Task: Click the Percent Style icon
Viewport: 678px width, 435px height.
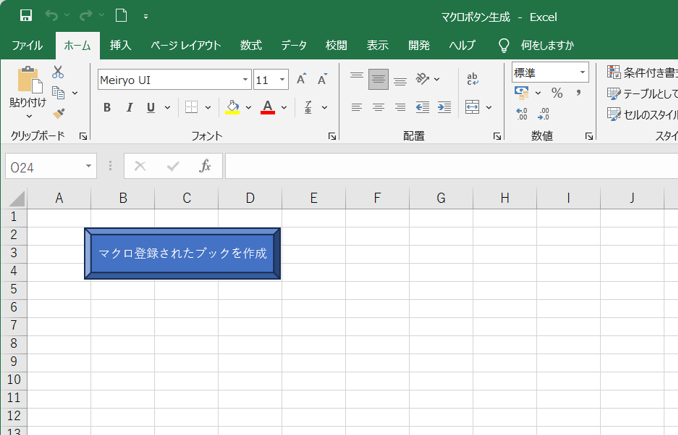Action: (557, 93)
